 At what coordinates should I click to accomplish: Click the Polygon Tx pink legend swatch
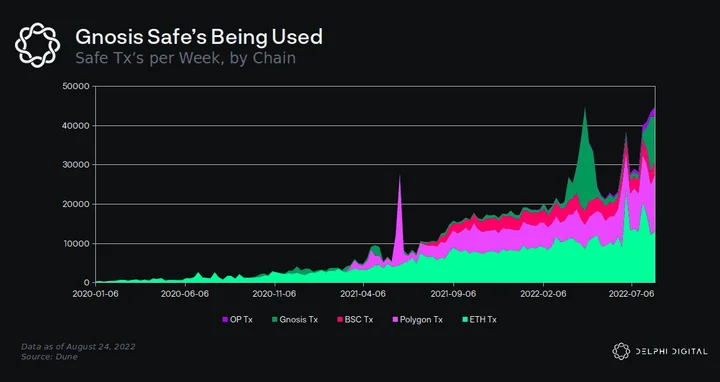[395, 320]
